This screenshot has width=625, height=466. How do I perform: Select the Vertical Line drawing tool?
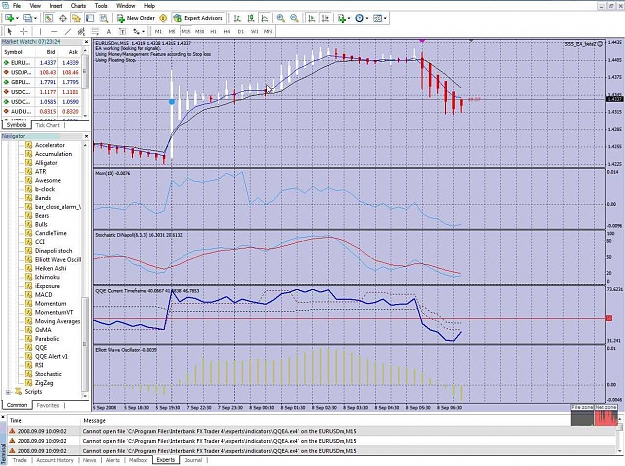pos(40,31)
